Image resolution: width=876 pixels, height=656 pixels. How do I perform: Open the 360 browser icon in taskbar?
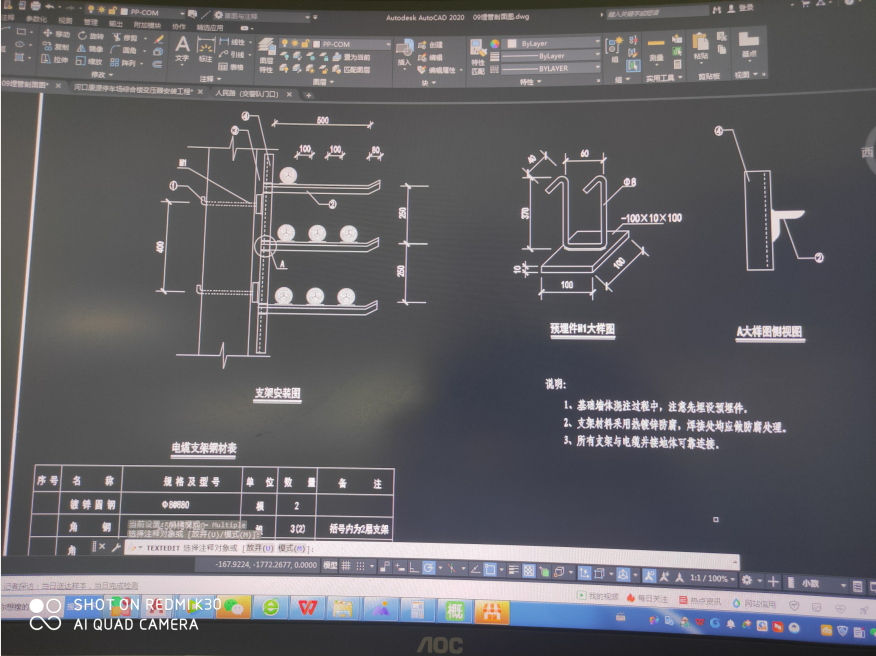pyautogui.click(x=270, y=607)
